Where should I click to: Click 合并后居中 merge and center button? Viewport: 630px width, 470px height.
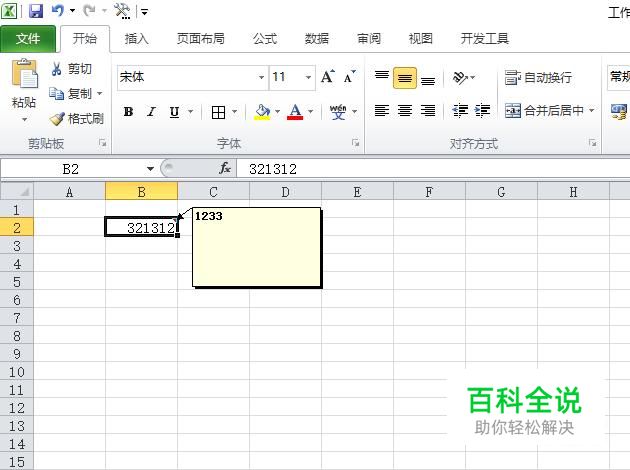(x=544, y=110)
